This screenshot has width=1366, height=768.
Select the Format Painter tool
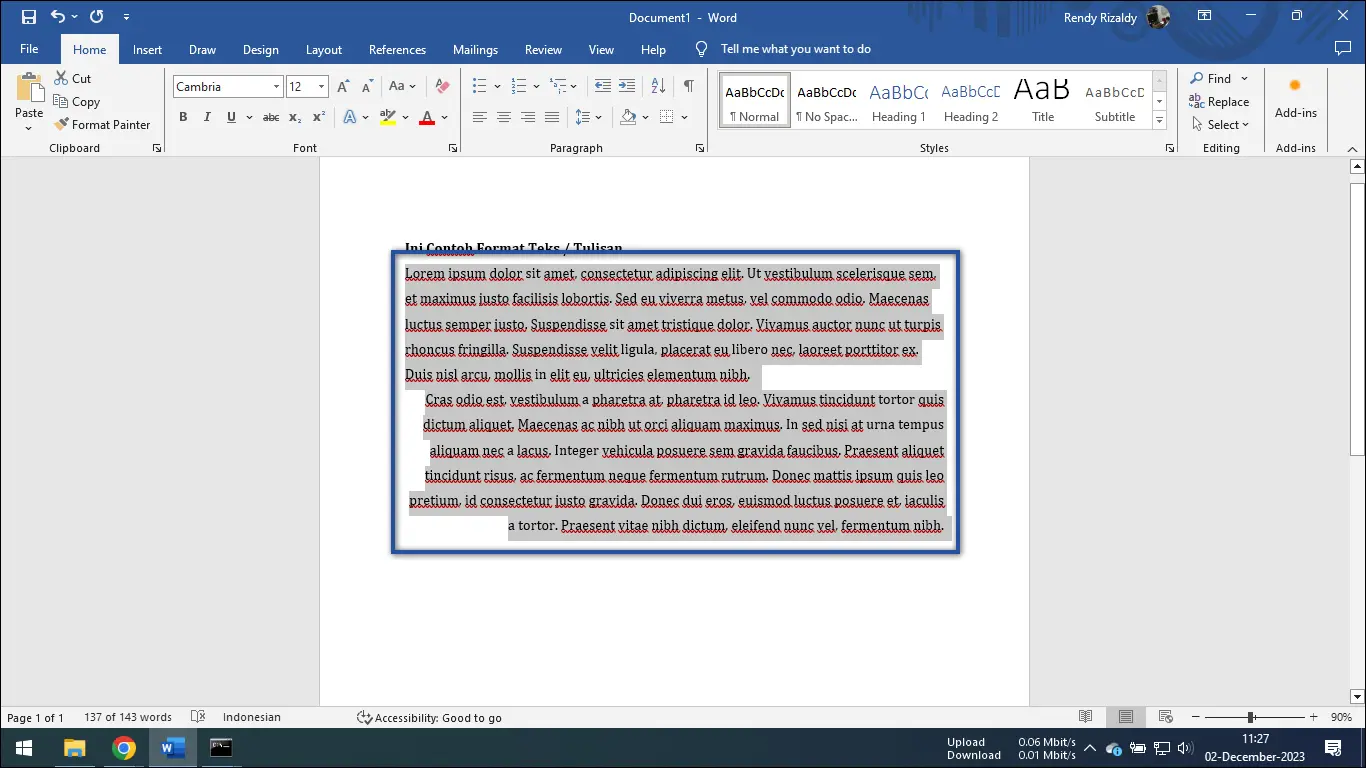[x=103, y=124]
